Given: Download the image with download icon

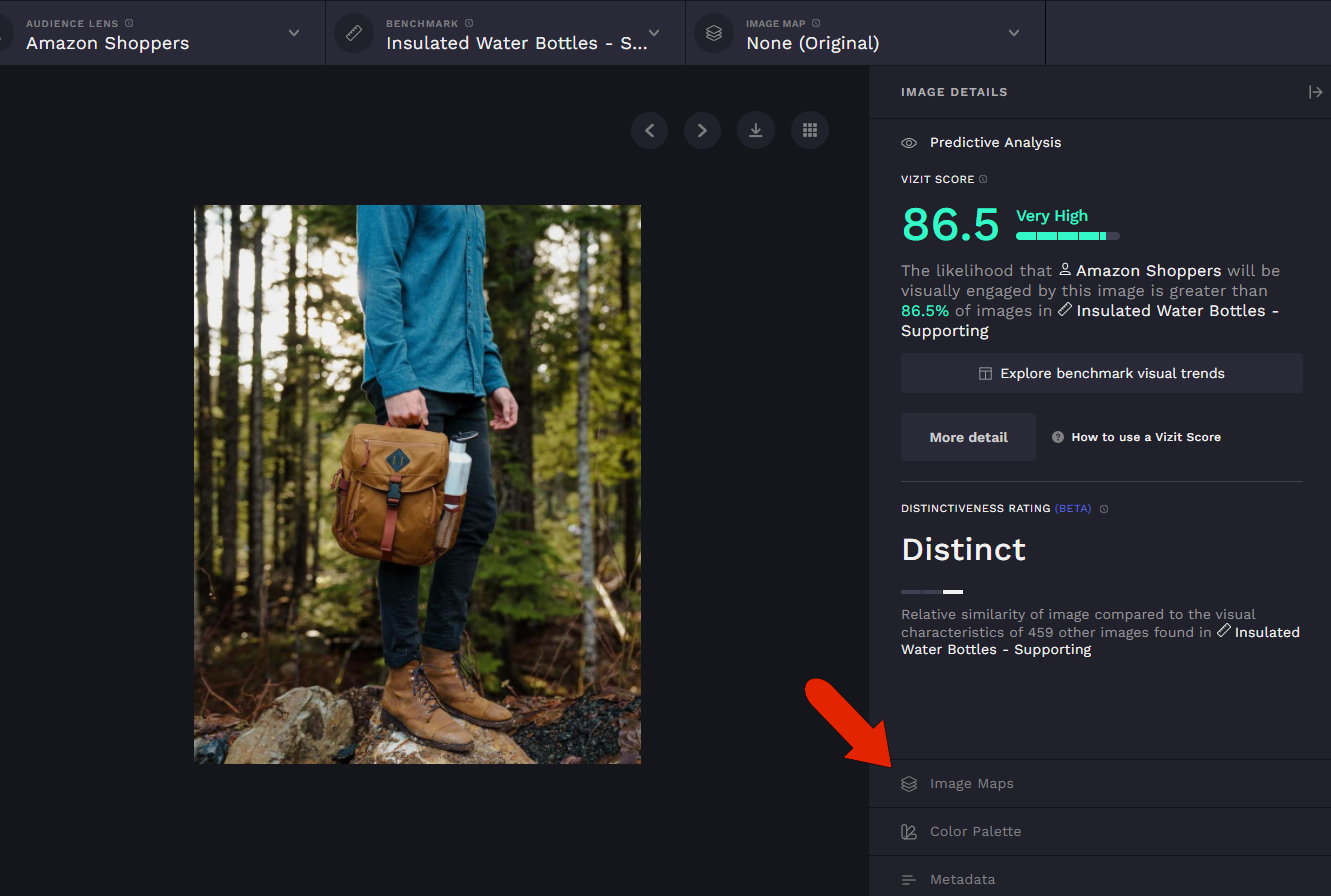Looking at the screenshot, I should point(756,130).
